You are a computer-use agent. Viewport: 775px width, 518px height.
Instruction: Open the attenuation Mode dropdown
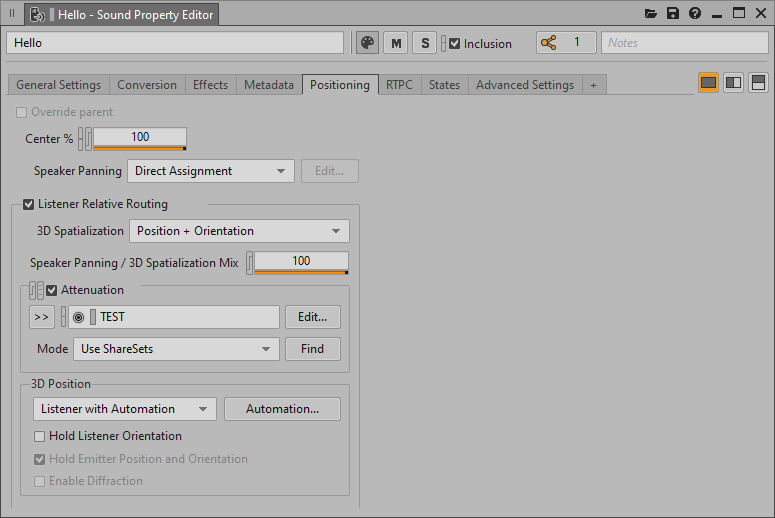coord(176,349)
